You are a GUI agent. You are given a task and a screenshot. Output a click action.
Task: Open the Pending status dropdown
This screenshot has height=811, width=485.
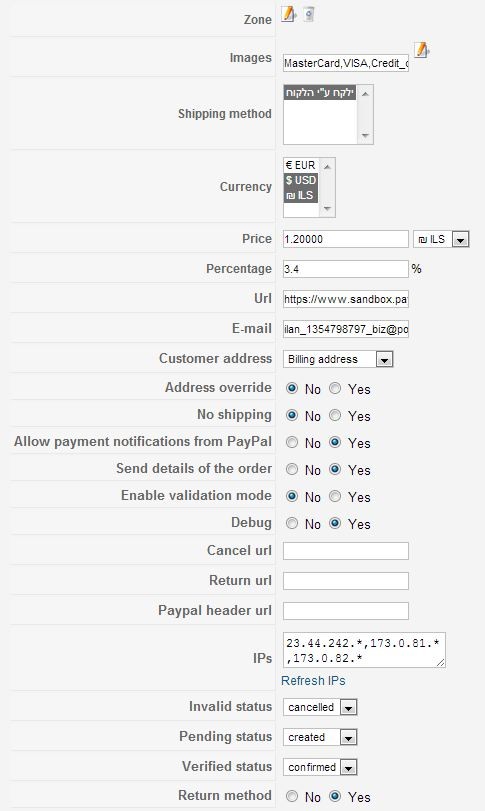320,737
